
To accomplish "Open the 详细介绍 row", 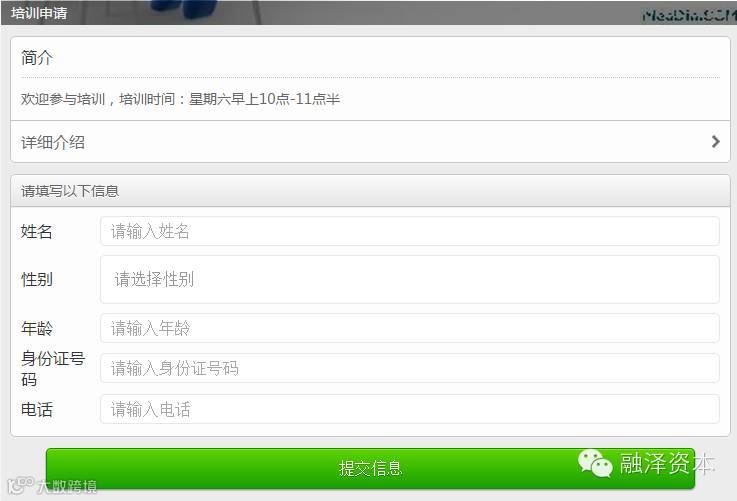I will 370,142.
